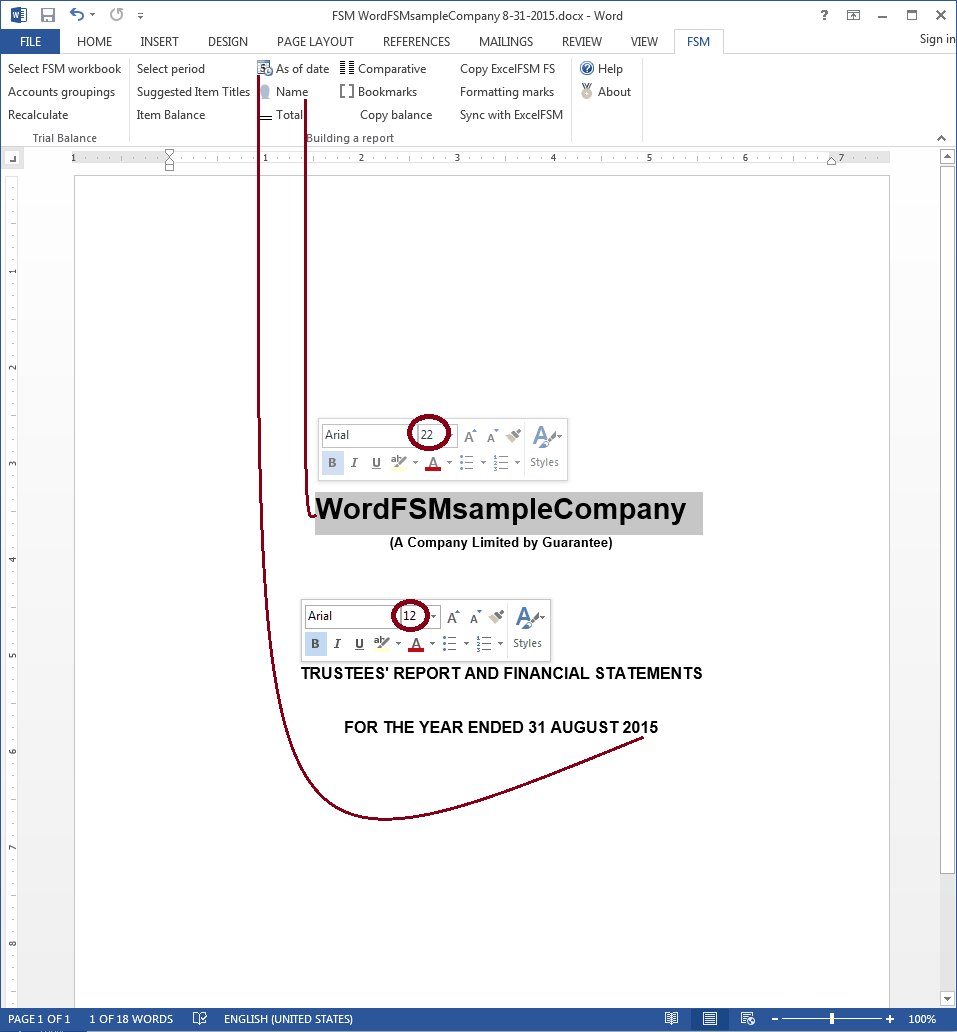This screenshot has width=957, height=1032.
Task: Click the zoom slider handle
Action: (832, 1018)
